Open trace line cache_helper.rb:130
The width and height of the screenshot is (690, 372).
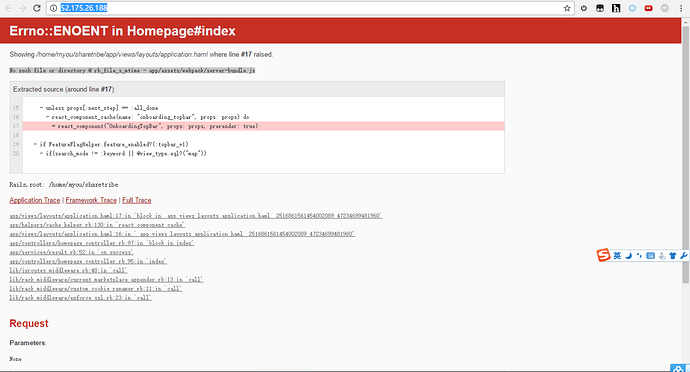97,225
